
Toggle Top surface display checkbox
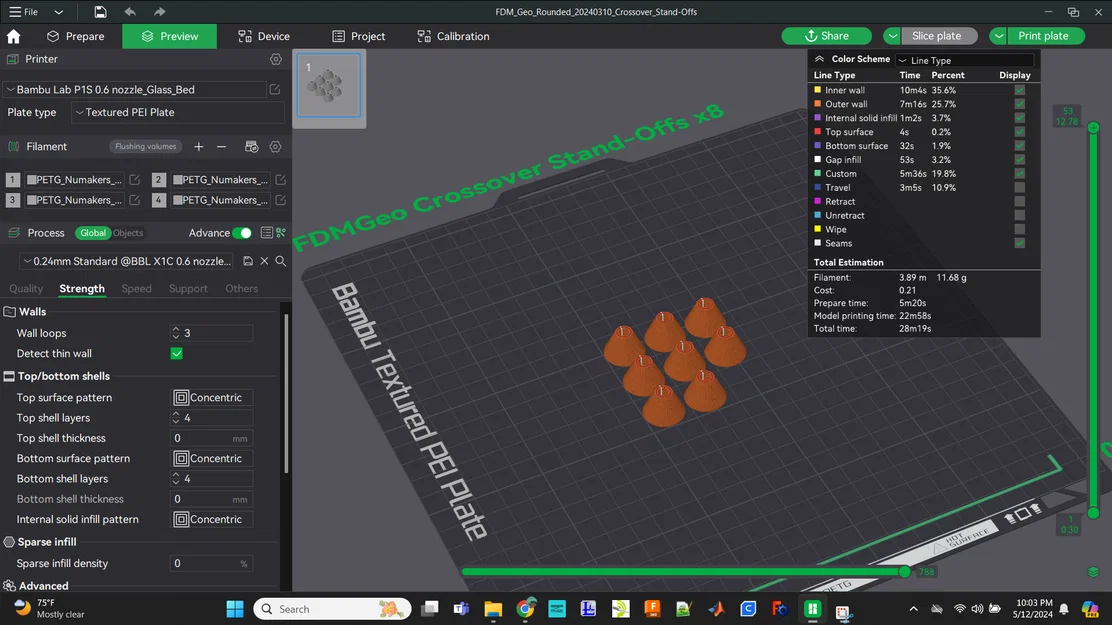[1019, 132]
